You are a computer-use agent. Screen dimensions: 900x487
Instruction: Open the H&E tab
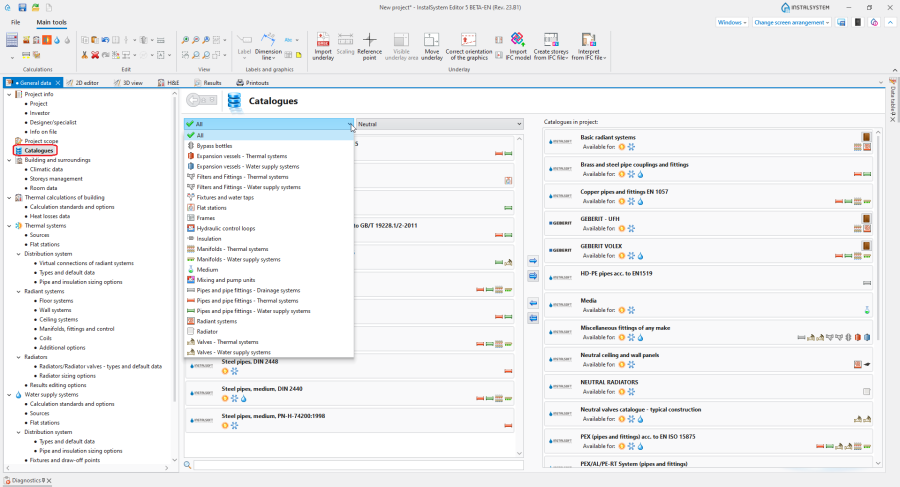click(x=169, y=83)
